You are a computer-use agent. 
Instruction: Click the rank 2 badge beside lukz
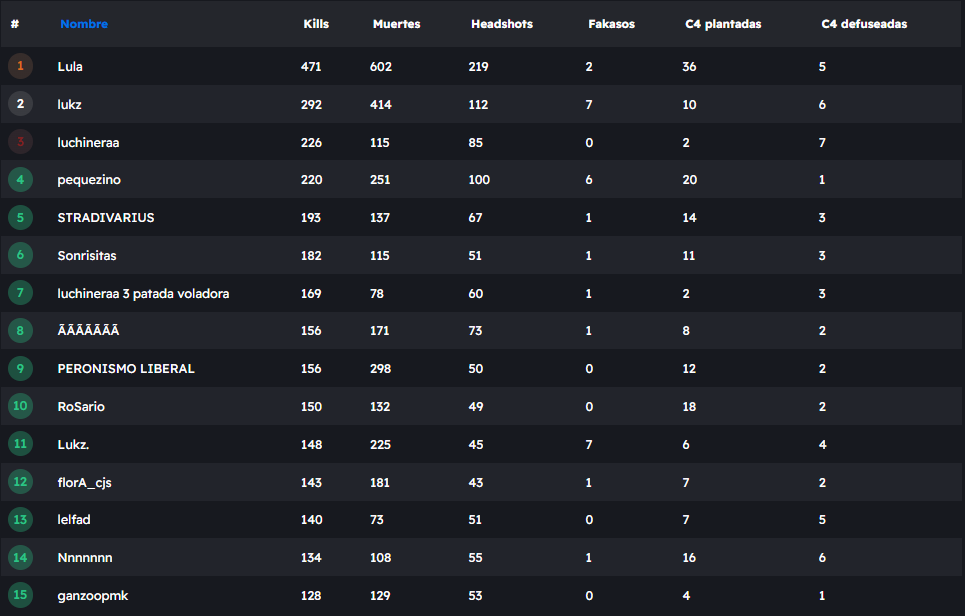click(x=20, y=104)
